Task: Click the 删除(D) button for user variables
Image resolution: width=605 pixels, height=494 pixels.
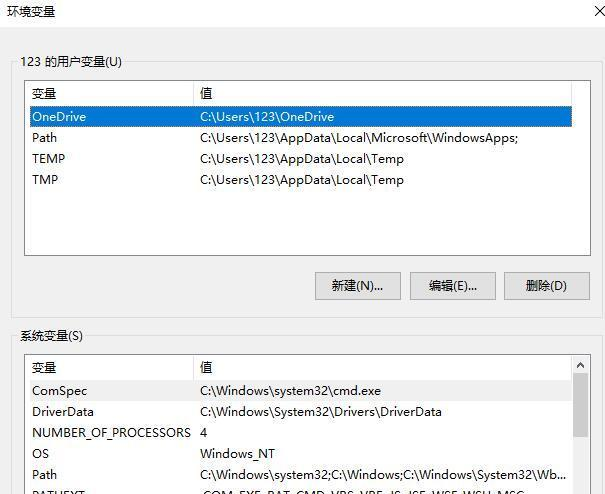Action: click(546, 286)
